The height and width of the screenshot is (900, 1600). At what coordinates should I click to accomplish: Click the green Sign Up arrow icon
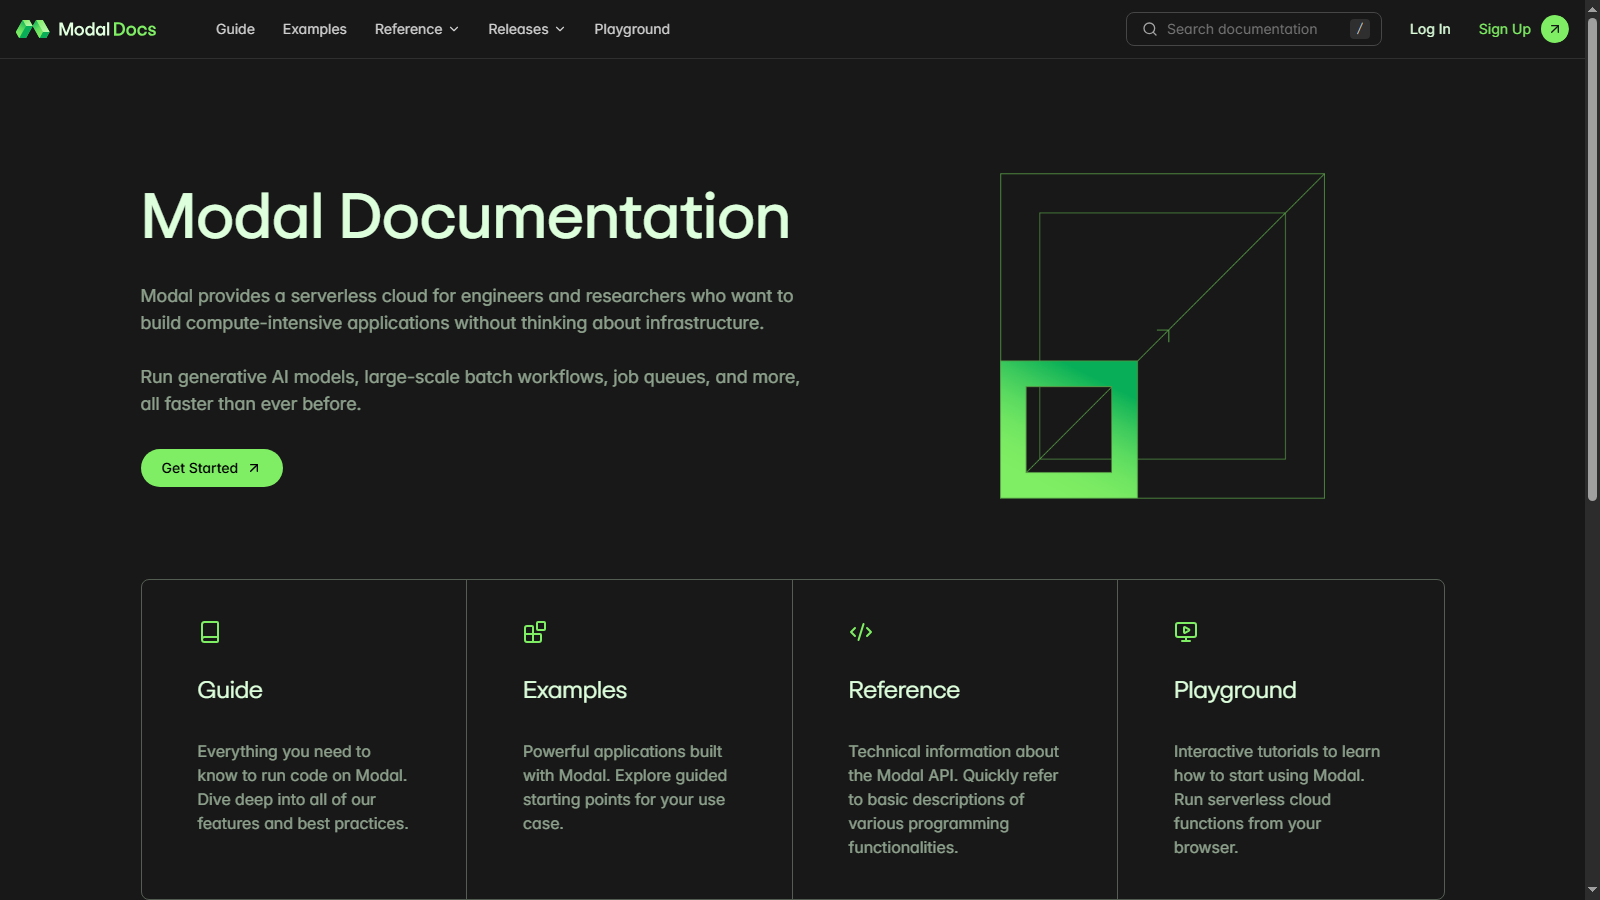coord(1555,29)
